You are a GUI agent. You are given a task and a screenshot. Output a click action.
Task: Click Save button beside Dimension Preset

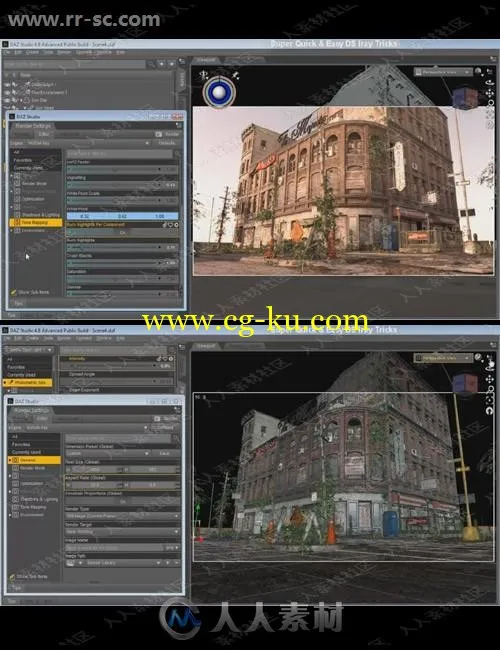coord(165,454)
